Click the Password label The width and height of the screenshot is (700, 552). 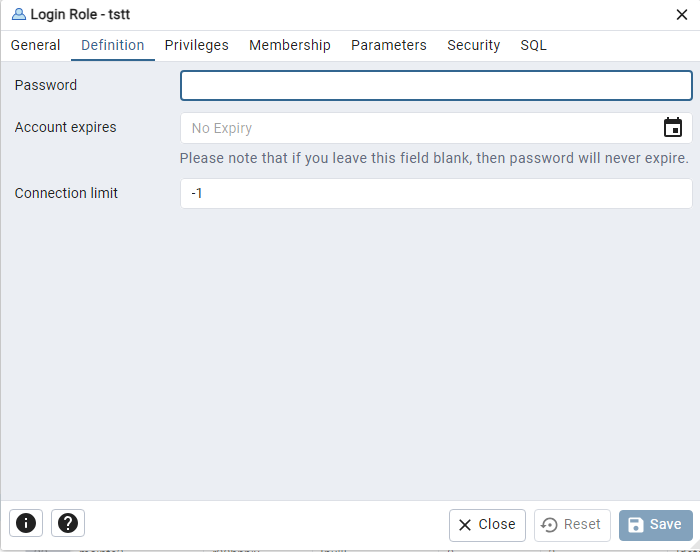coord(46,85)
